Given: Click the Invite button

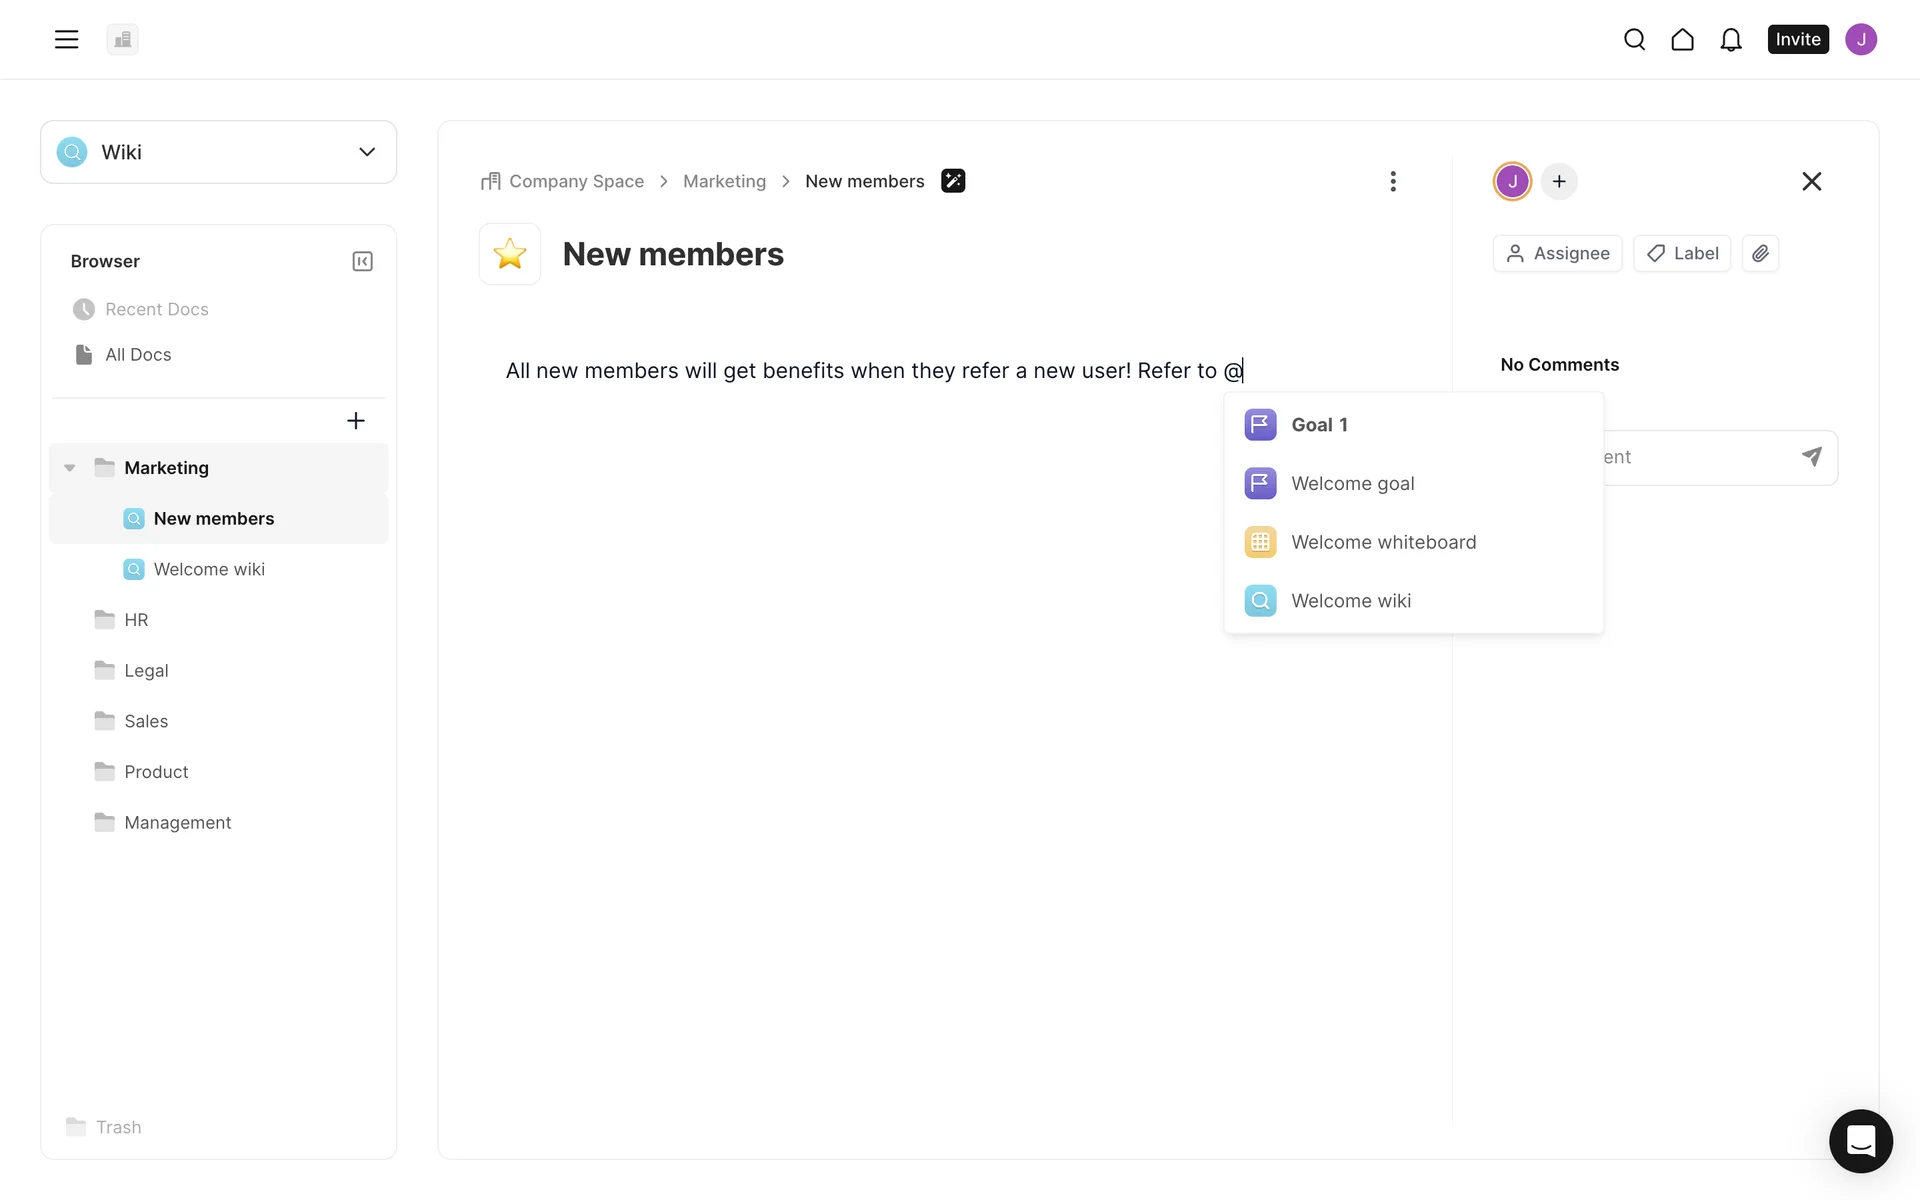Looking at the screenshot, I should [1797, 39].
